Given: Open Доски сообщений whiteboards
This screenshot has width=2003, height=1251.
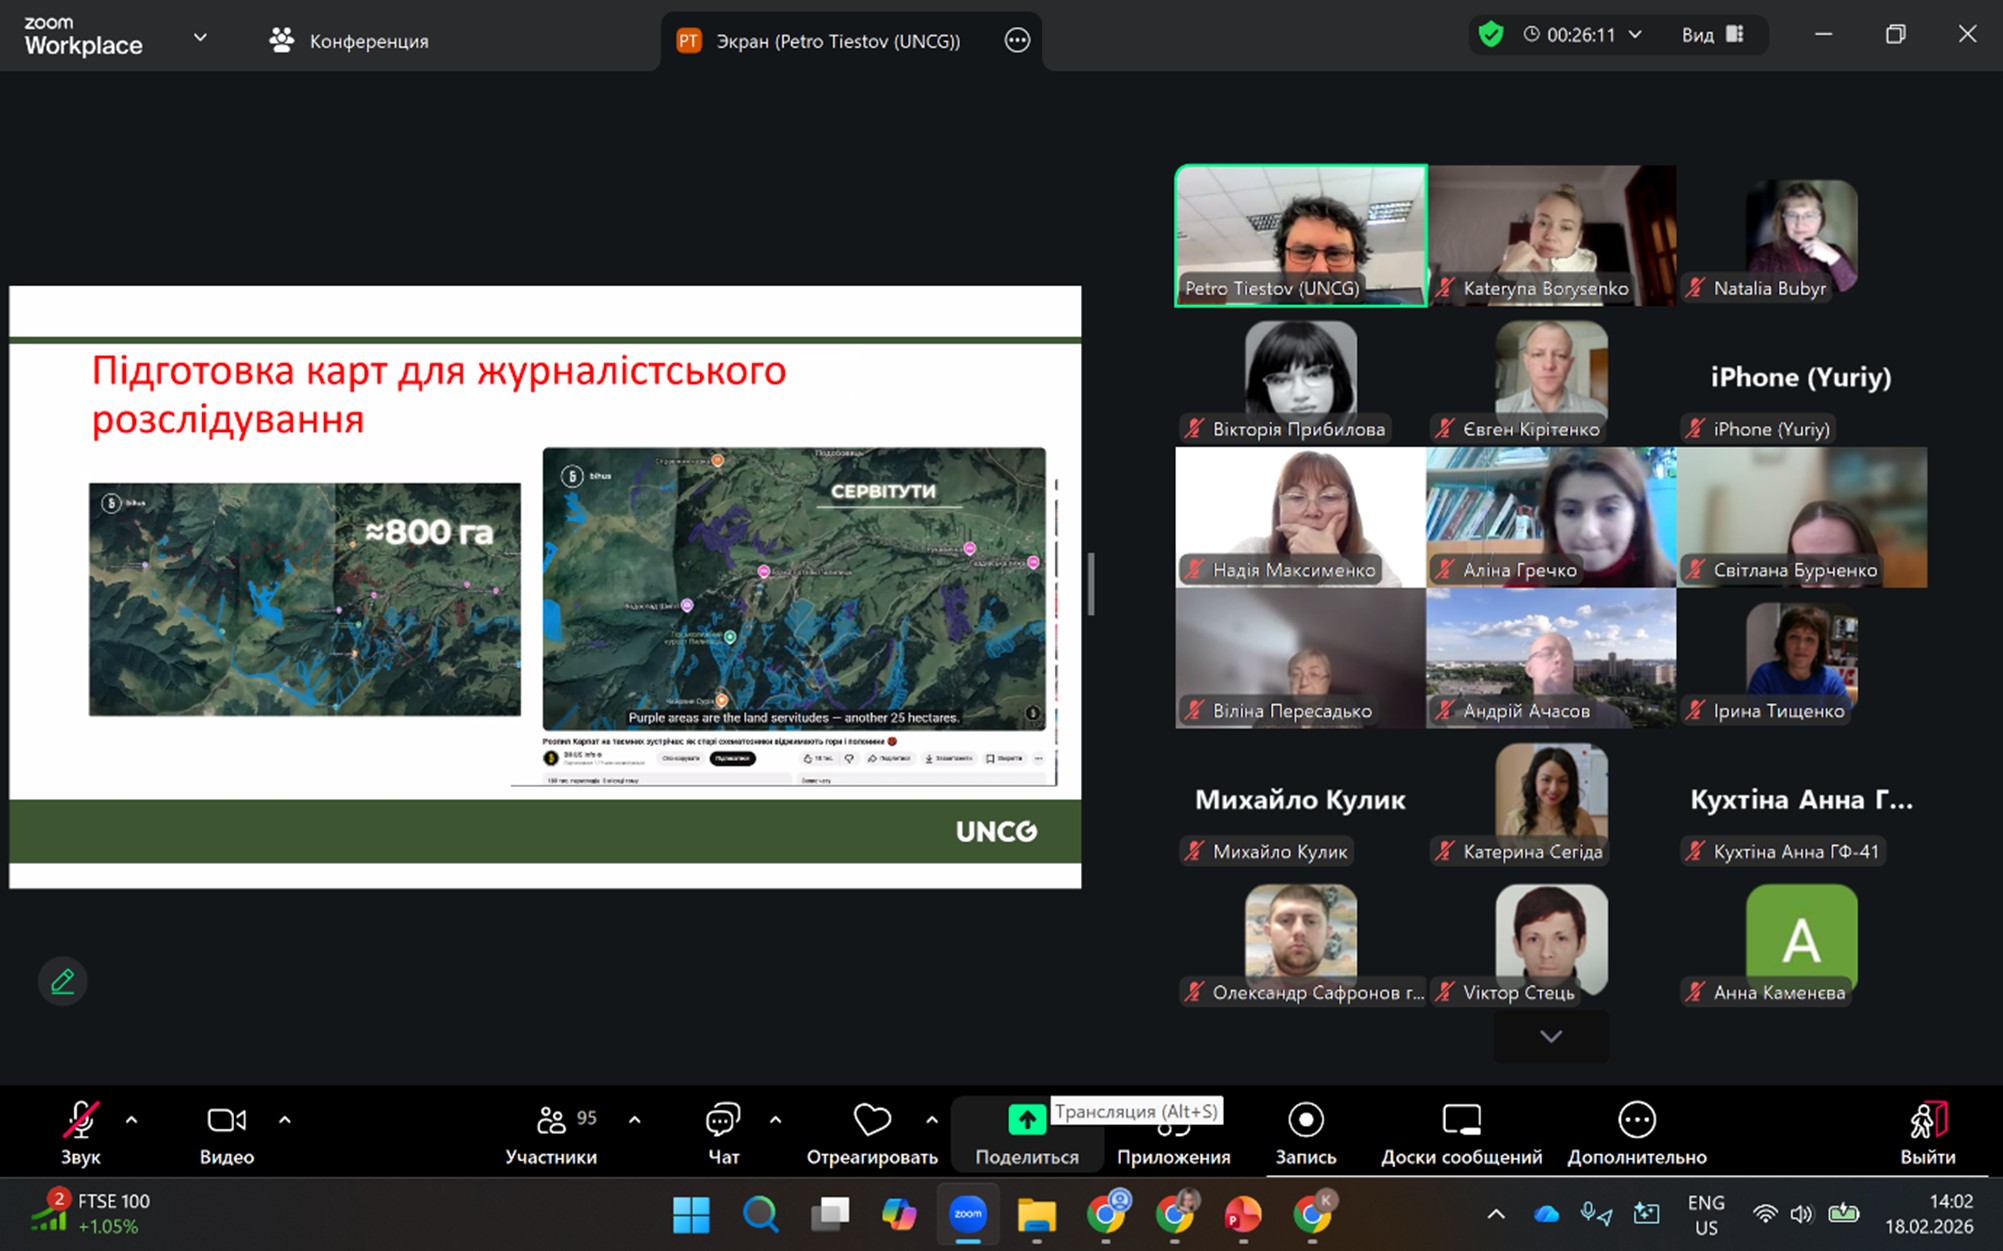Looking at the screenshot, I should click(1461, 1121).
